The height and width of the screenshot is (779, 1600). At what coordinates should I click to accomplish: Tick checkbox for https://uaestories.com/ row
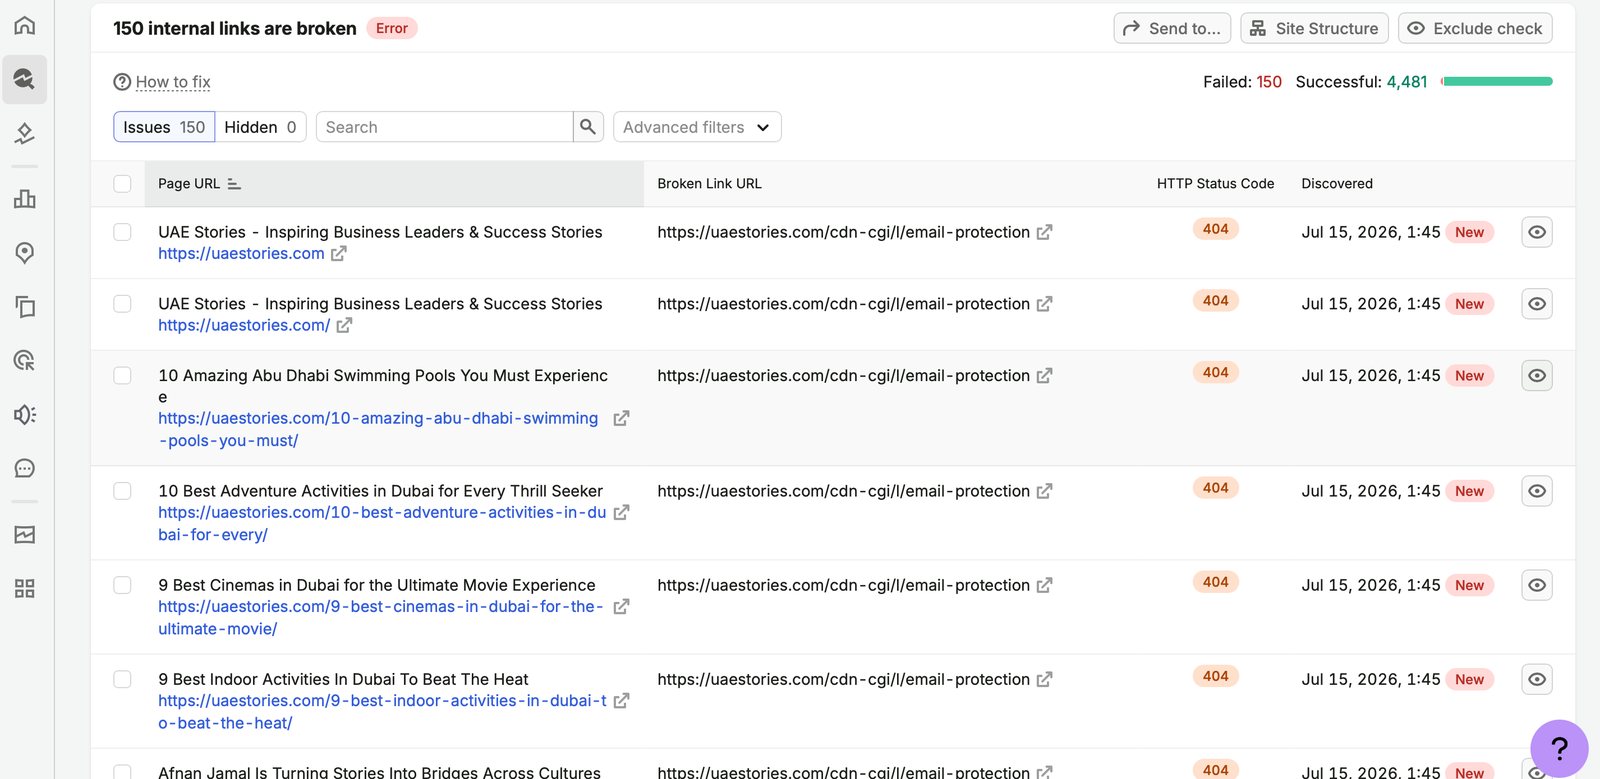[122, 304]
